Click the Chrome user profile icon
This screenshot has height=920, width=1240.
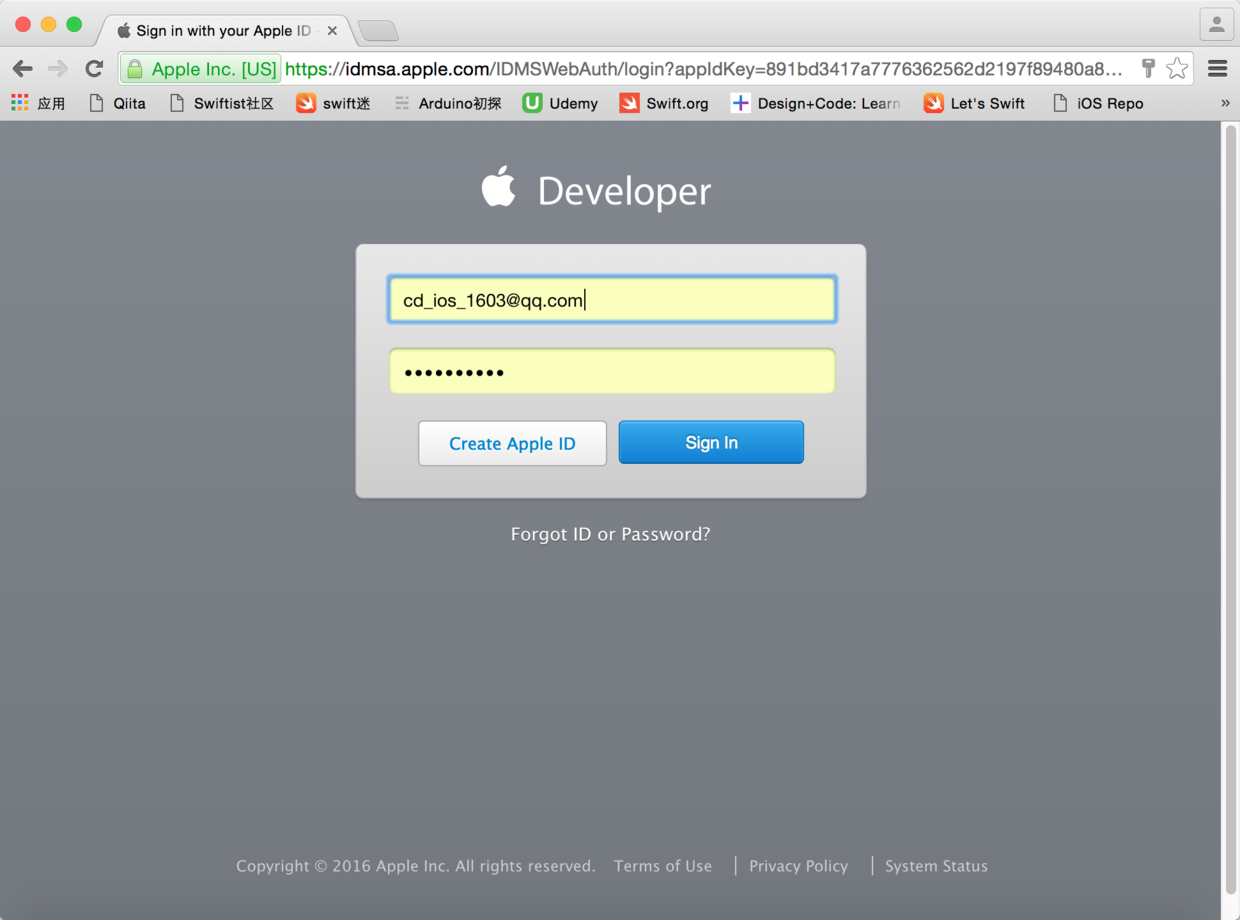click(x=1216, y=25)
